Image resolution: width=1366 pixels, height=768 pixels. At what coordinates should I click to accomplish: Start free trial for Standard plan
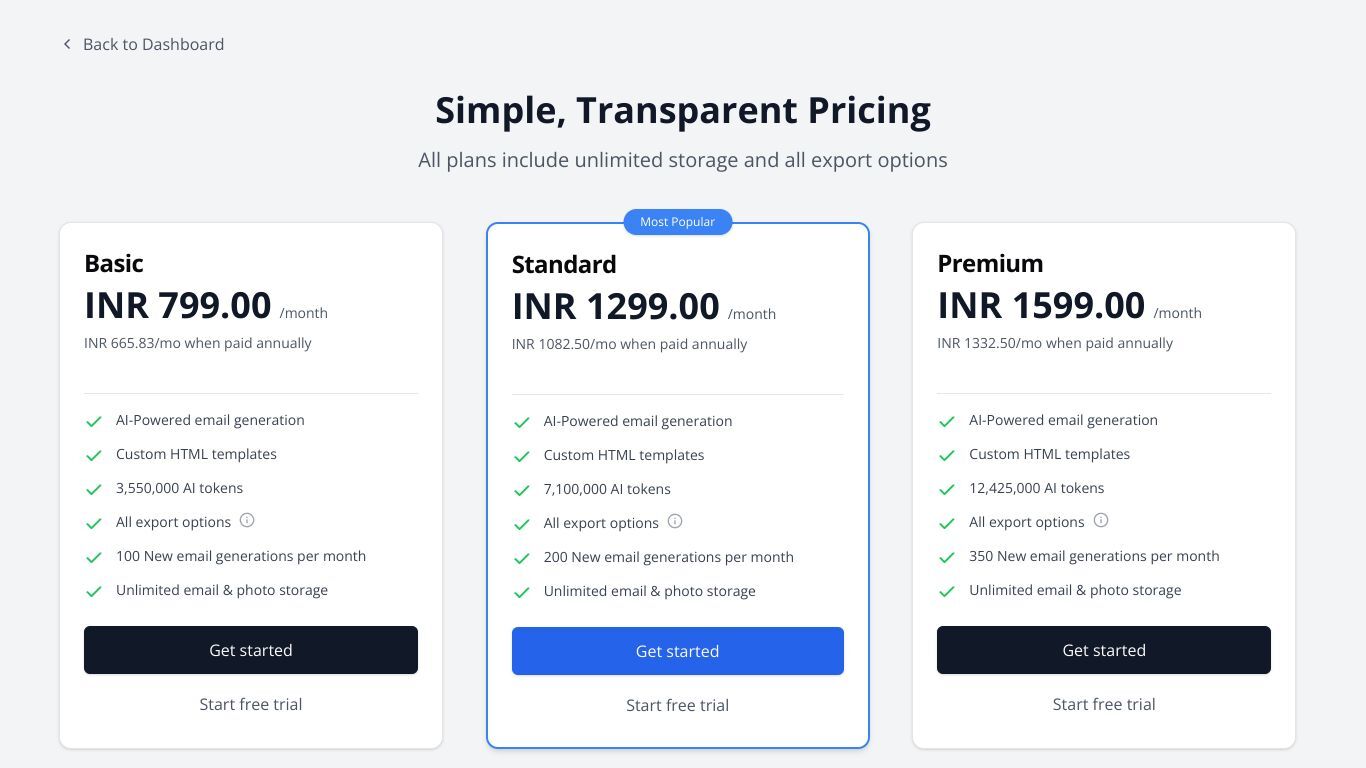[678, 705]
